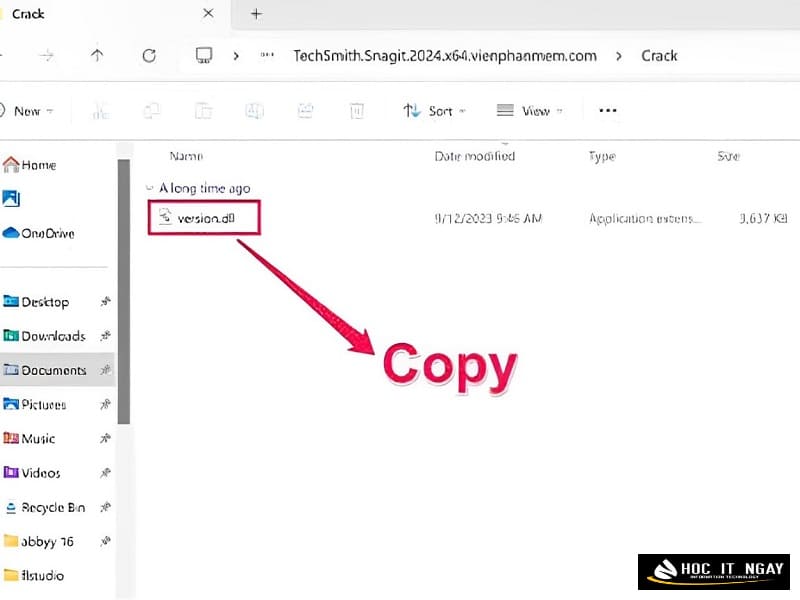800x600 pixels.
Task: Click the Crack breadcrumb segment
Action: pos(659,56)
